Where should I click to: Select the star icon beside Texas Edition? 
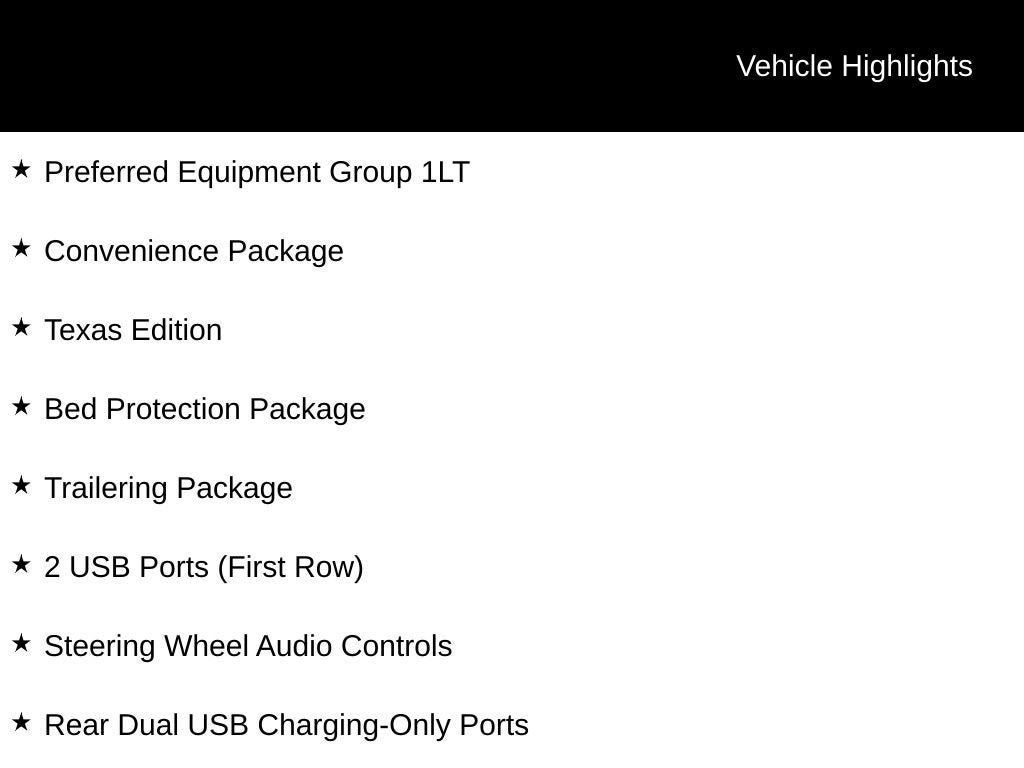[x=21, y=327]
